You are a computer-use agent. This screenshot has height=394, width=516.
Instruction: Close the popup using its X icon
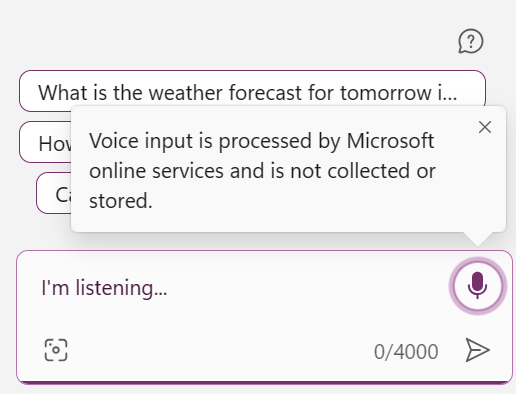click(x=485, y=127)
